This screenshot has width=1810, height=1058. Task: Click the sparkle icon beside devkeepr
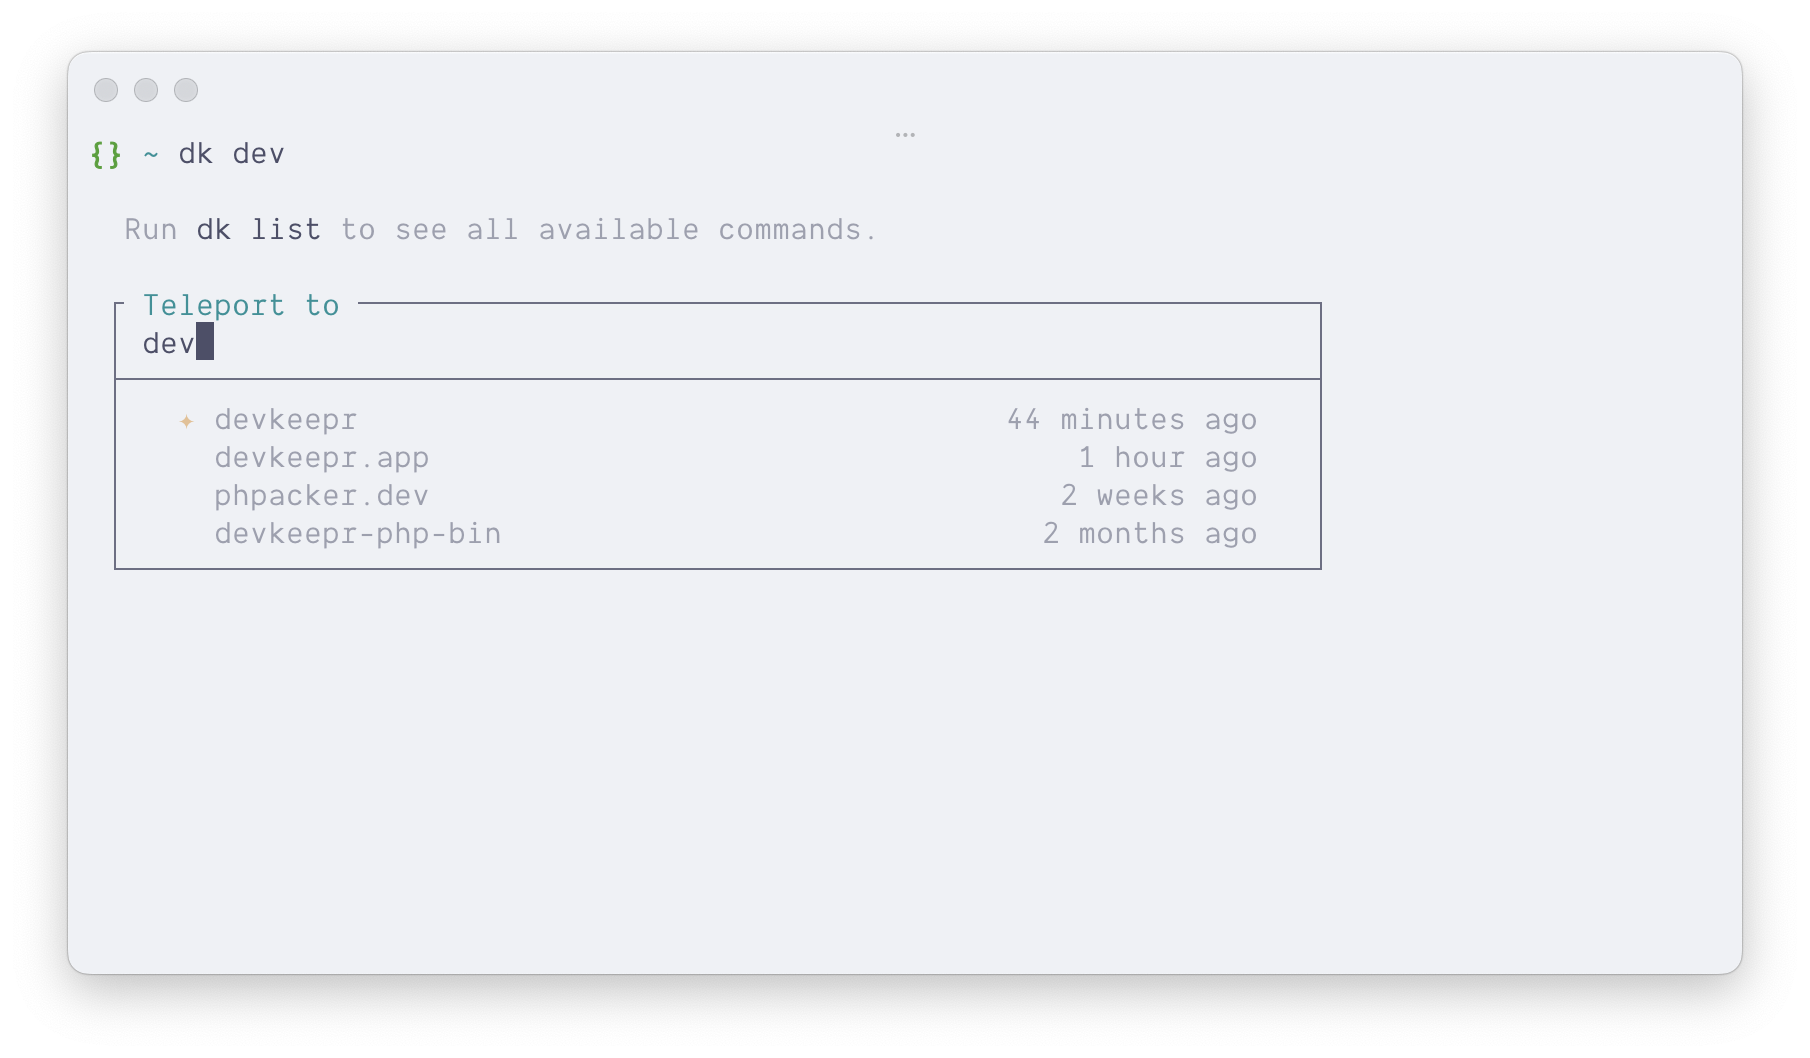(187, 421)
